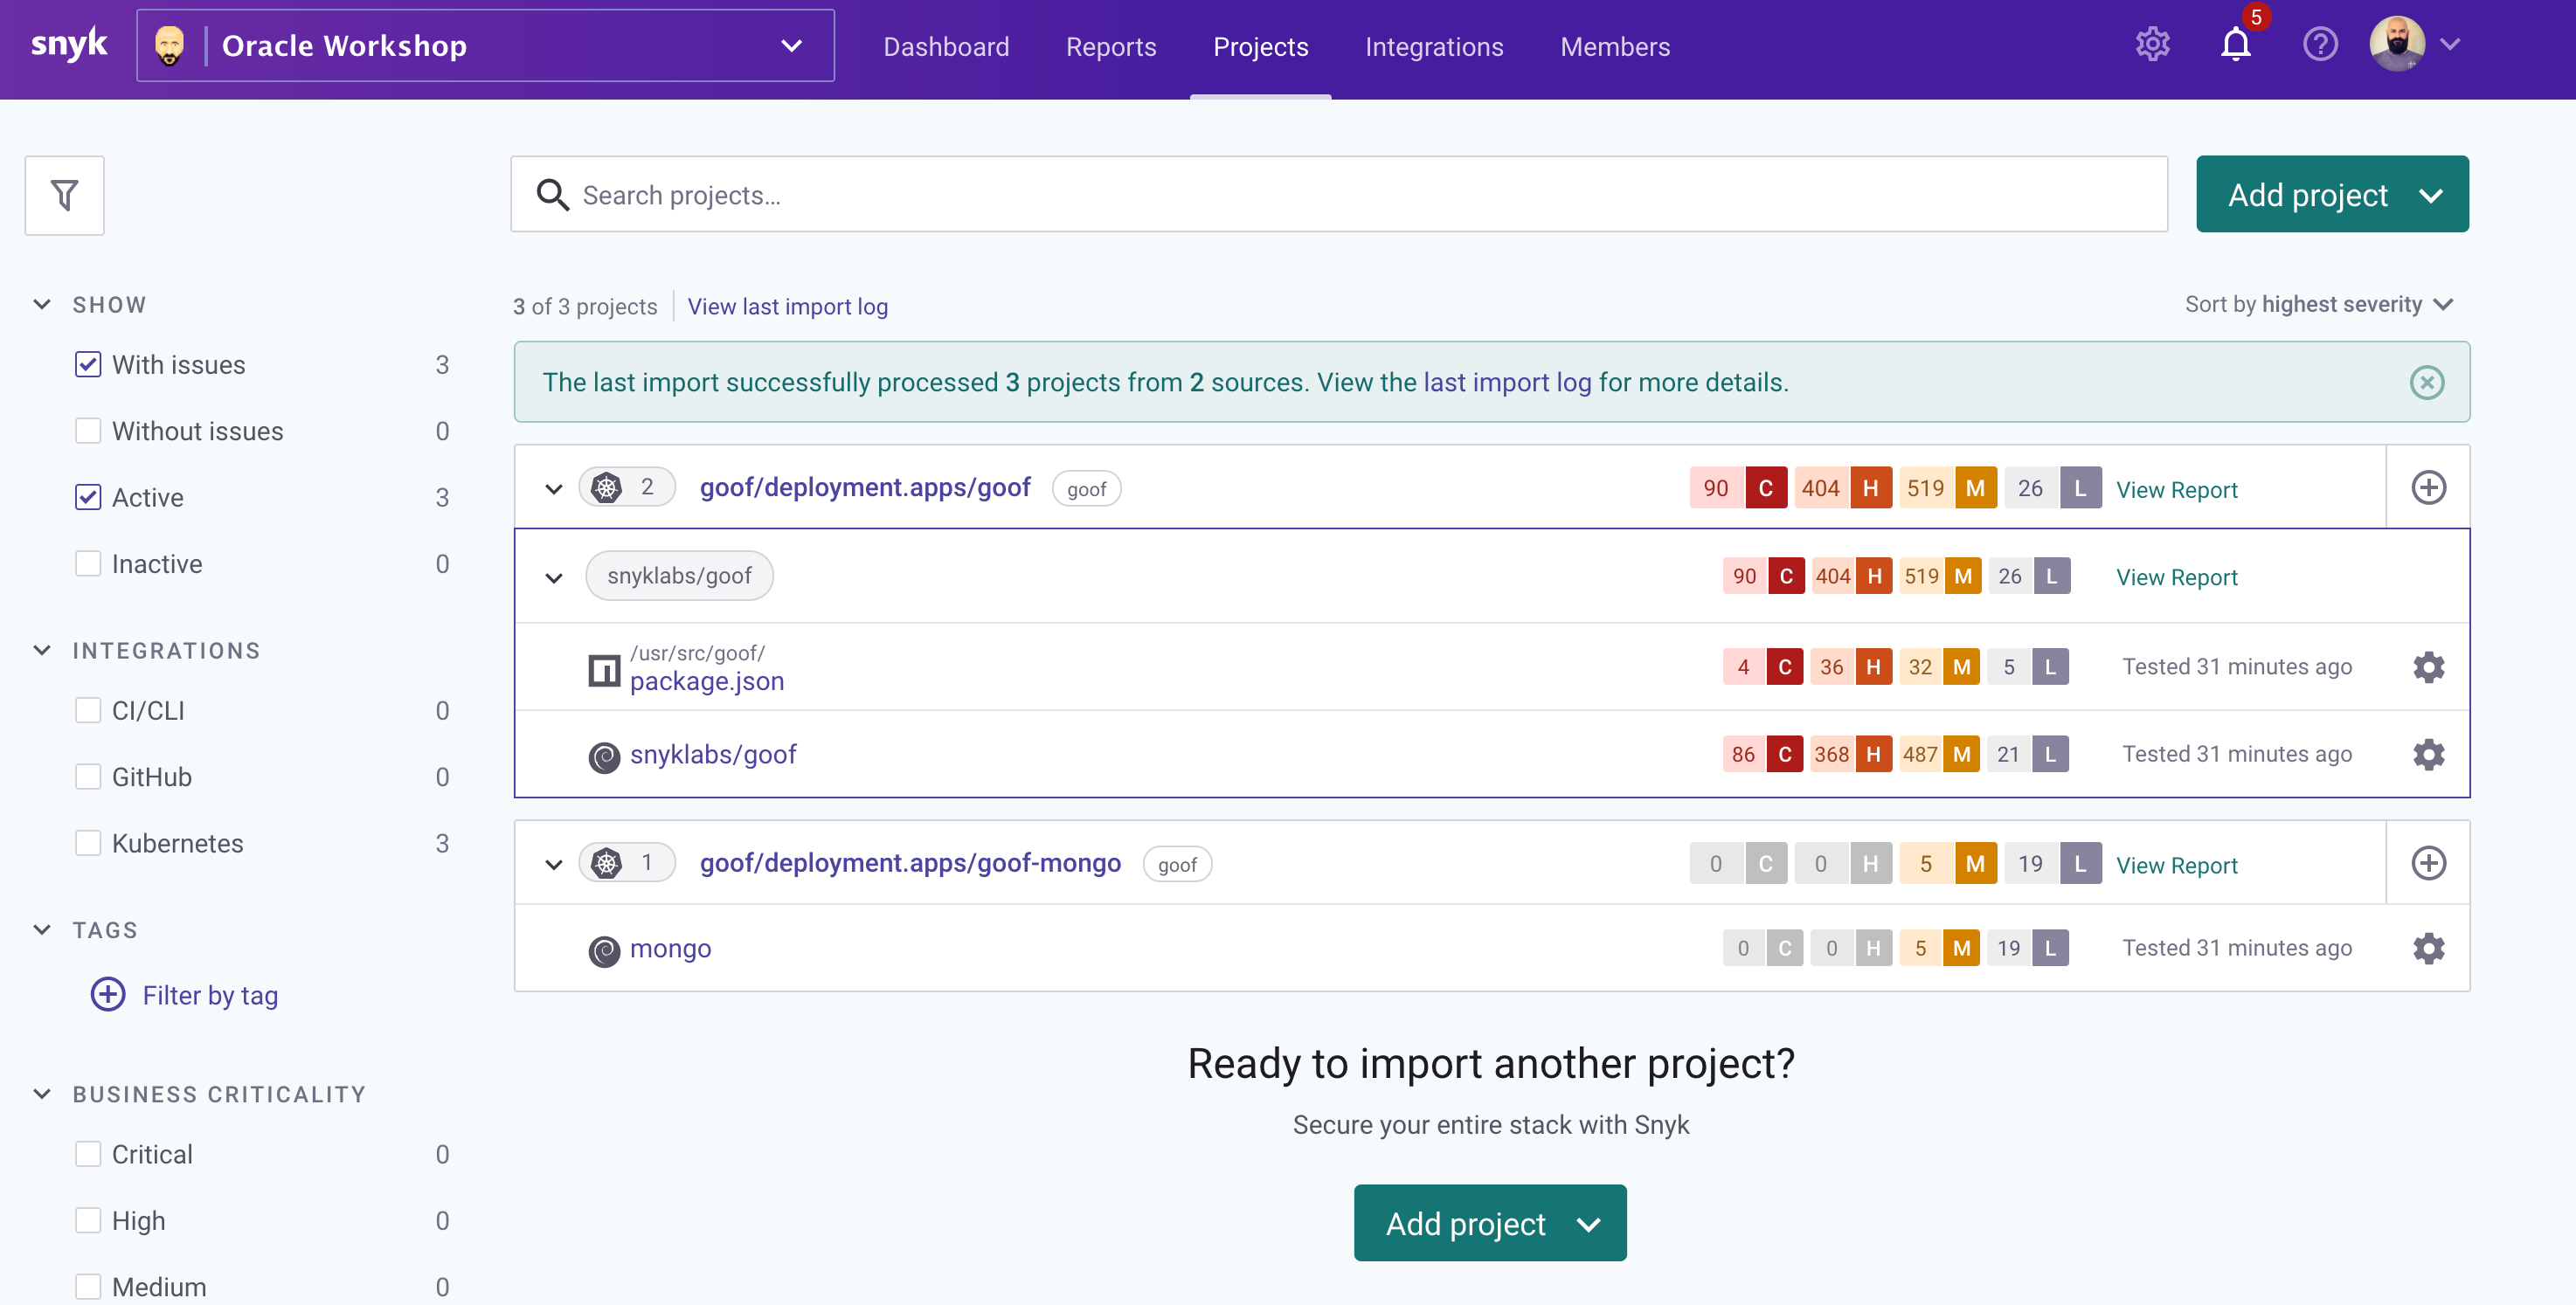Check the Kubernetes integration filter

click(88, 843)
